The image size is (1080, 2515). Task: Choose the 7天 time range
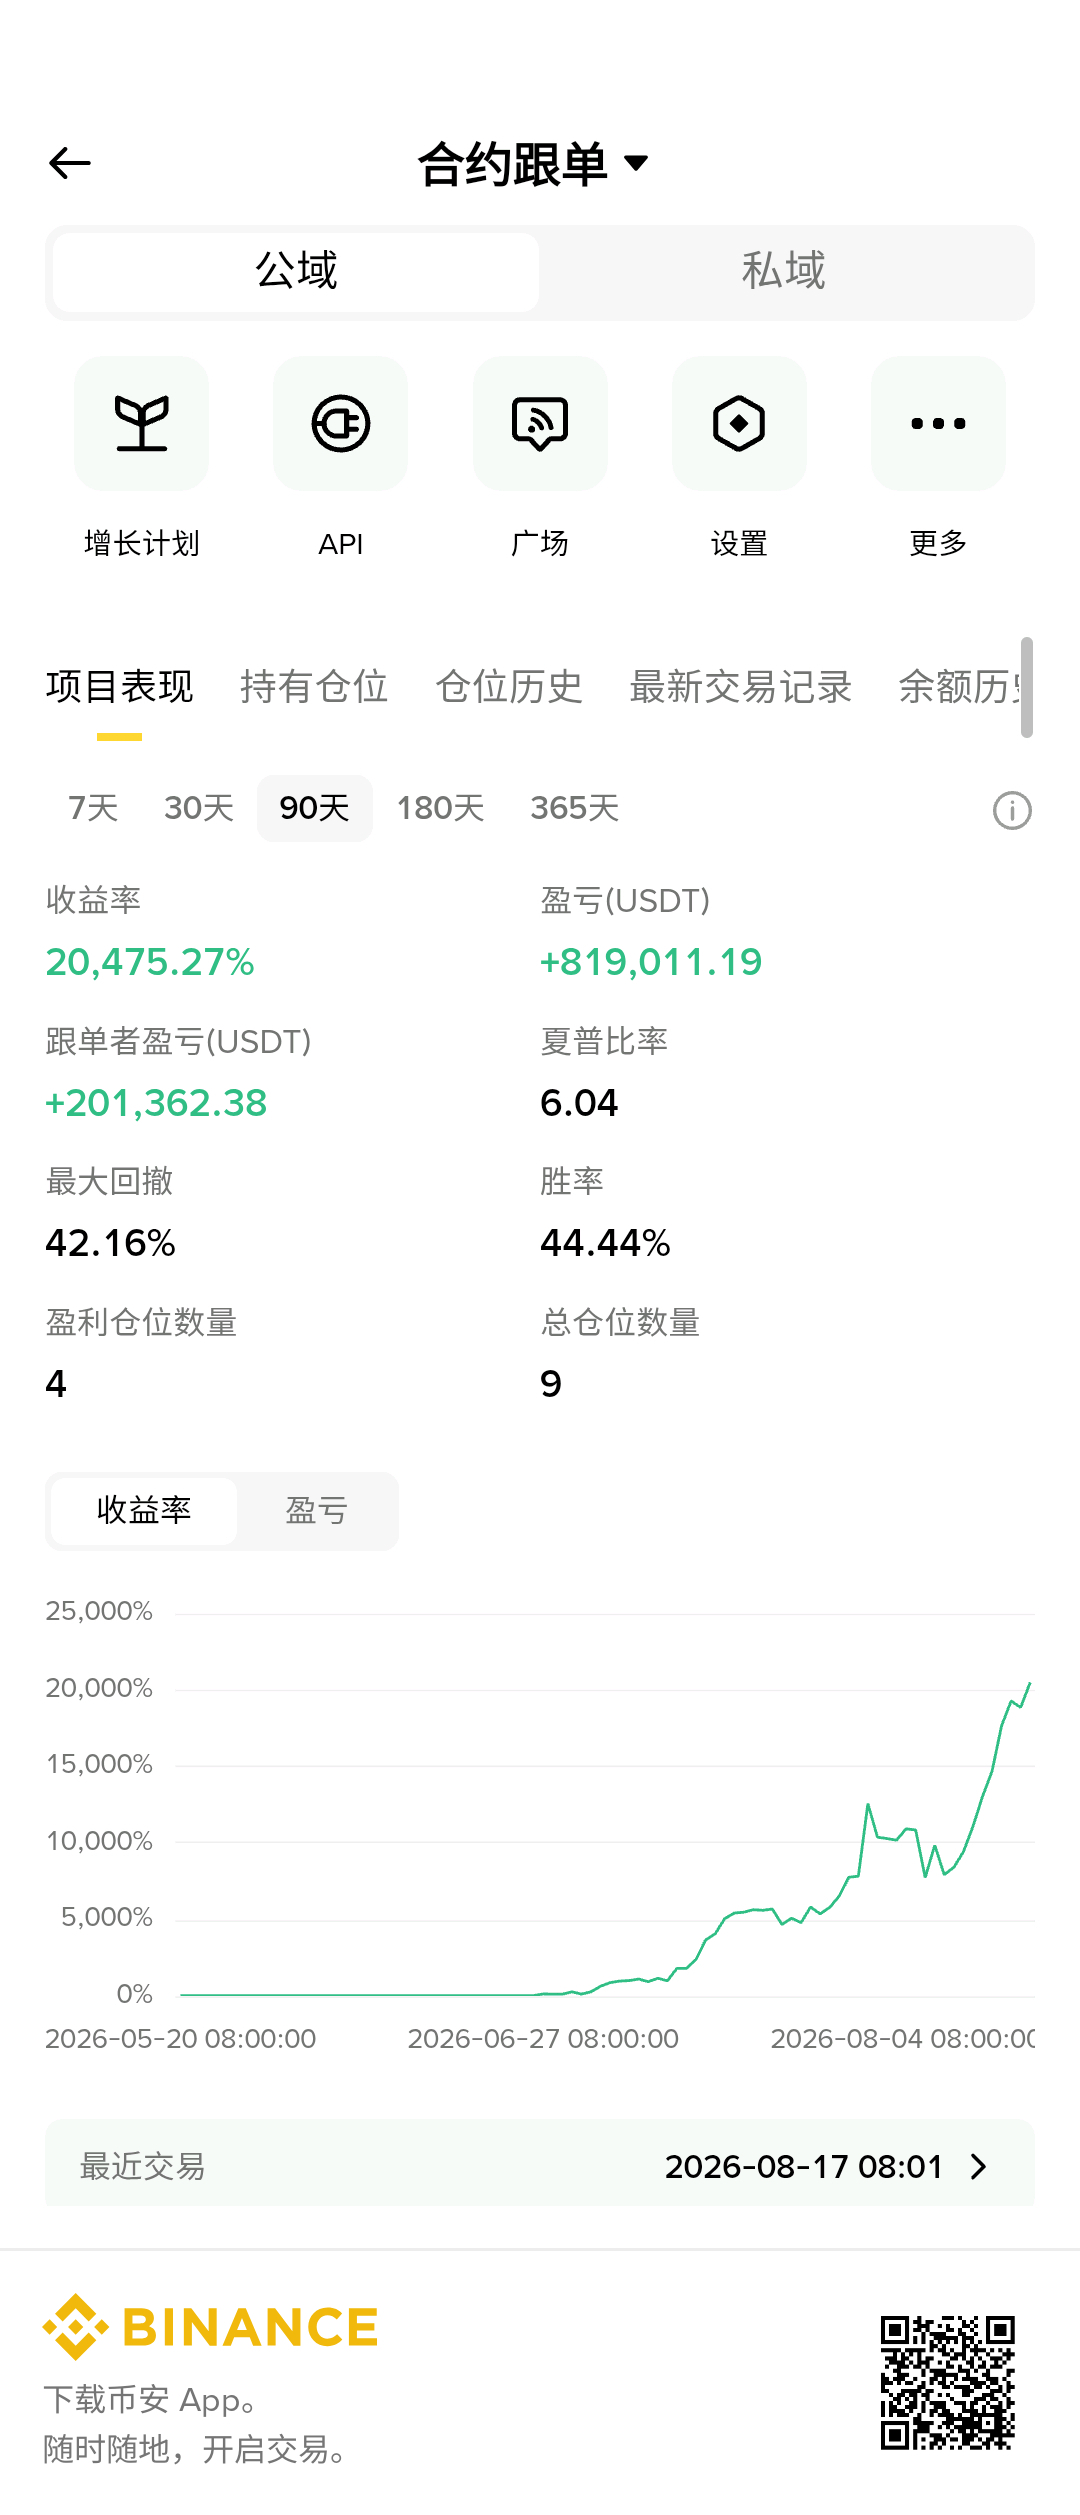pyautogui.click(x=93, y=808)
